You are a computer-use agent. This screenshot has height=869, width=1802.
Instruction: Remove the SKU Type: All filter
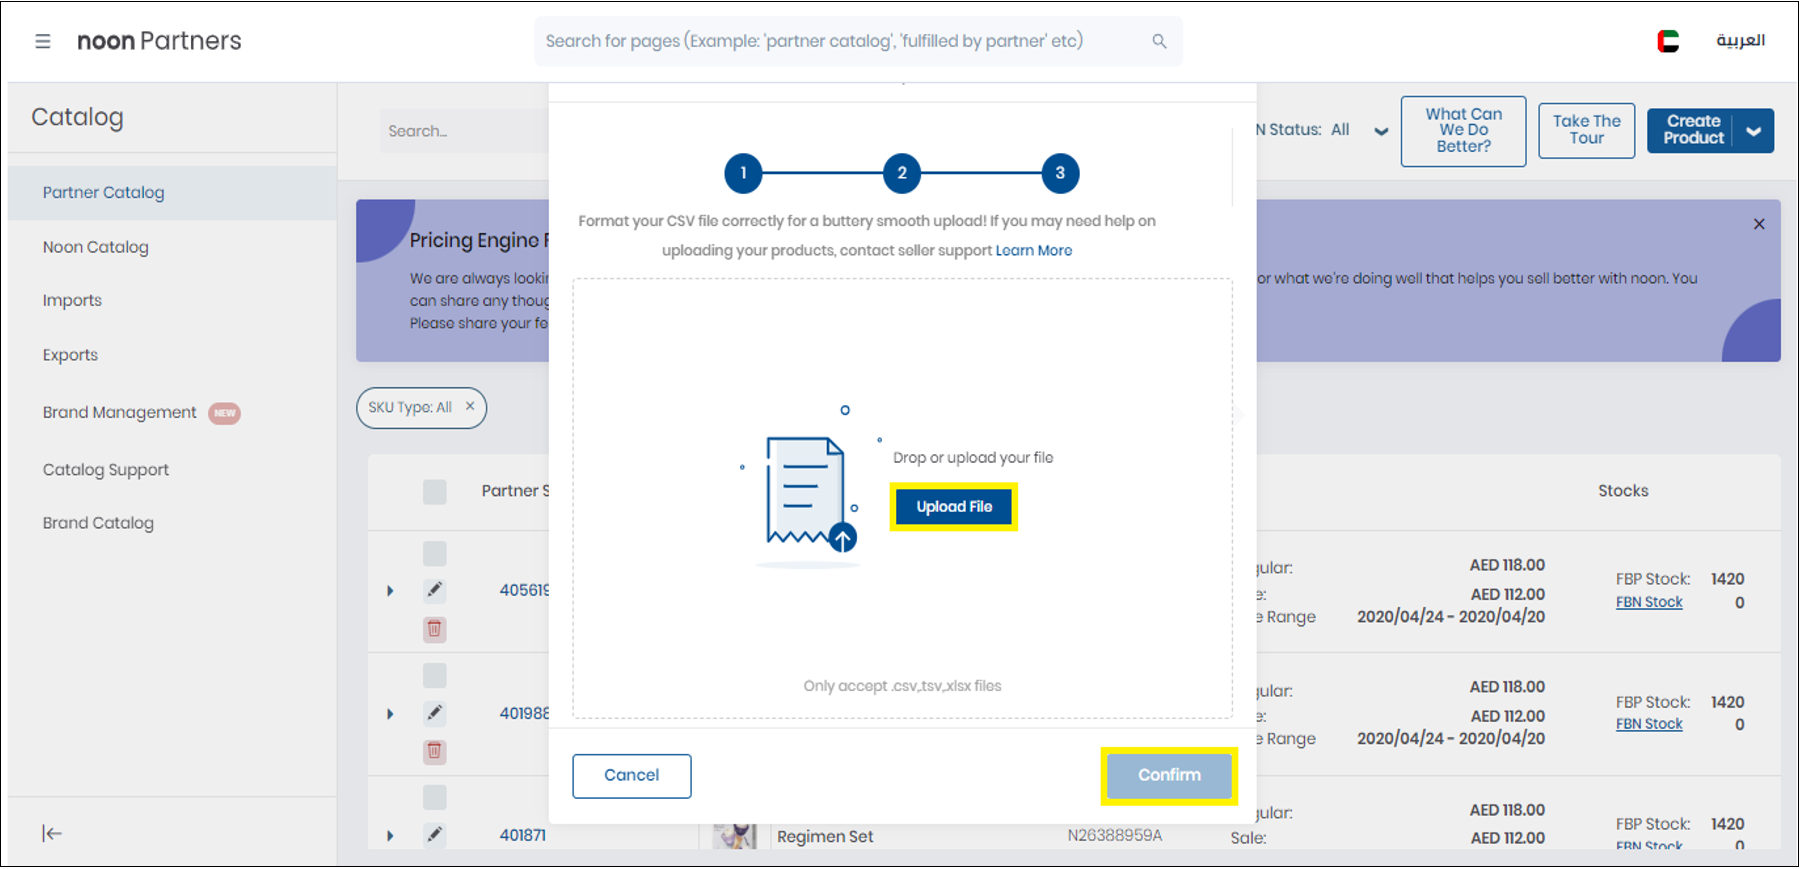tap(470, 407)
